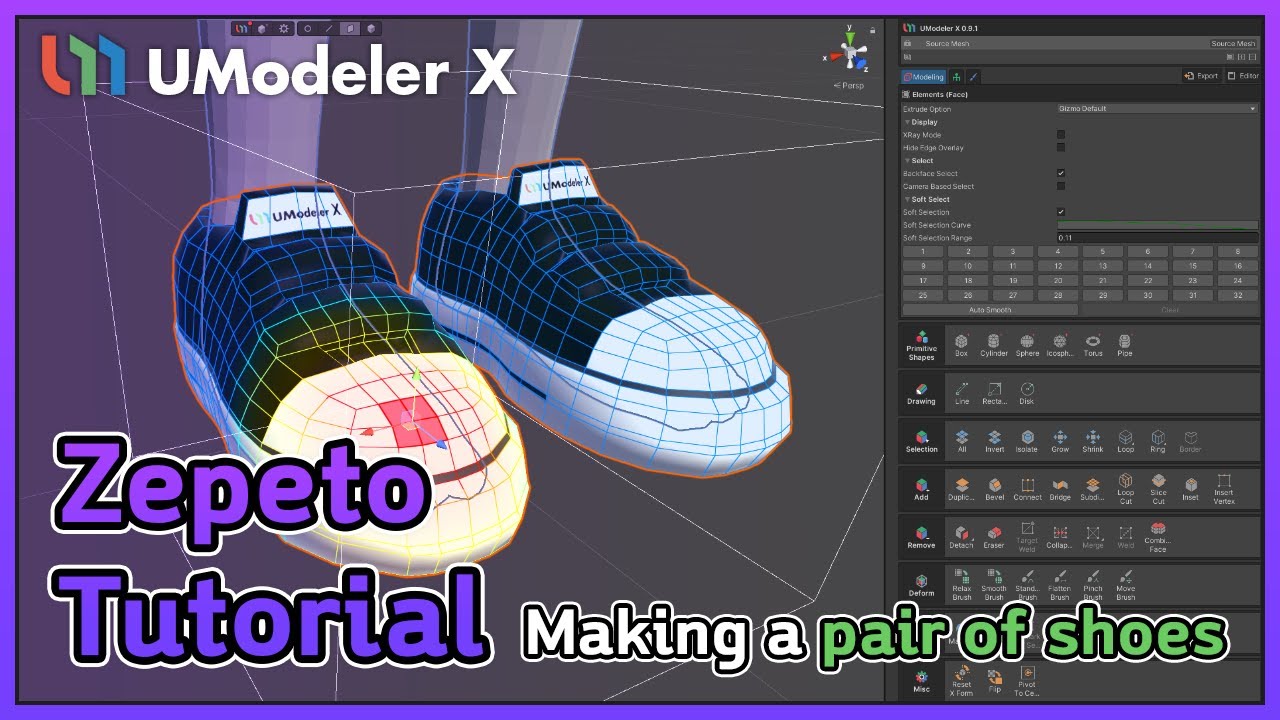Screen dimensions: 1280x720
Task: Grow the selection
Action: point(1060,441)
